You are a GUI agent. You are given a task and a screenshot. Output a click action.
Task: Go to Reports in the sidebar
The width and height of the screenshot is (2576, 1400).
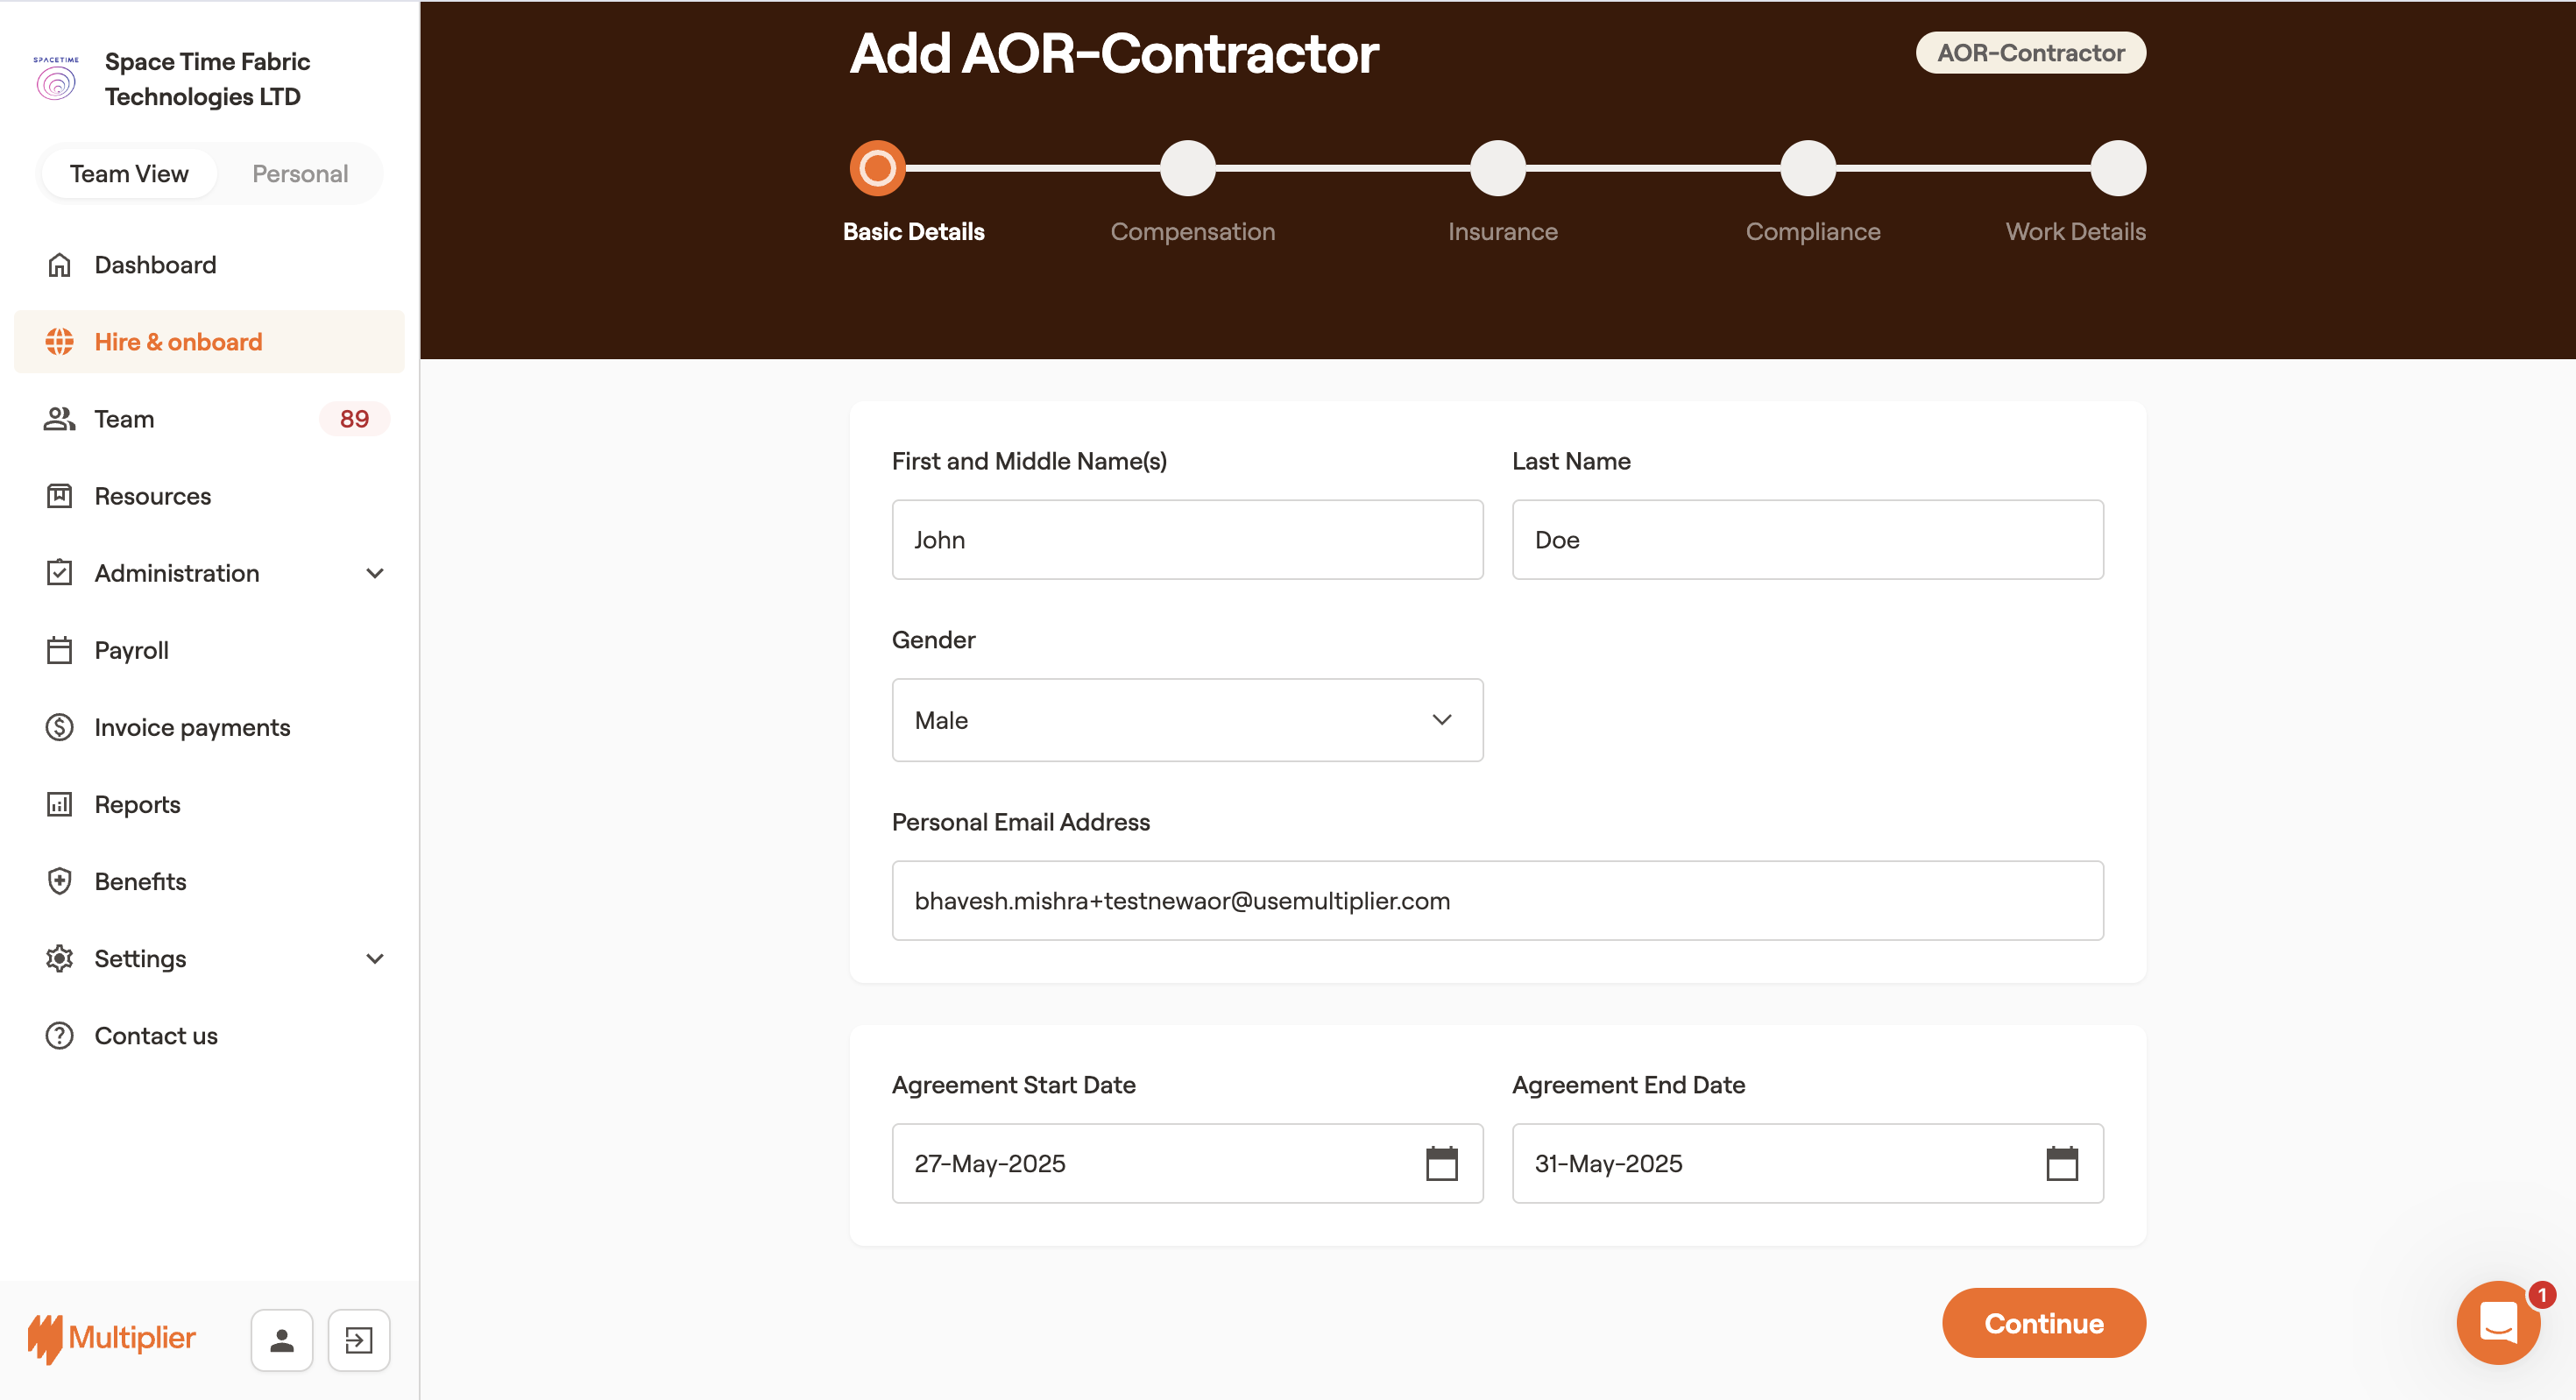[x=137, y=804]
